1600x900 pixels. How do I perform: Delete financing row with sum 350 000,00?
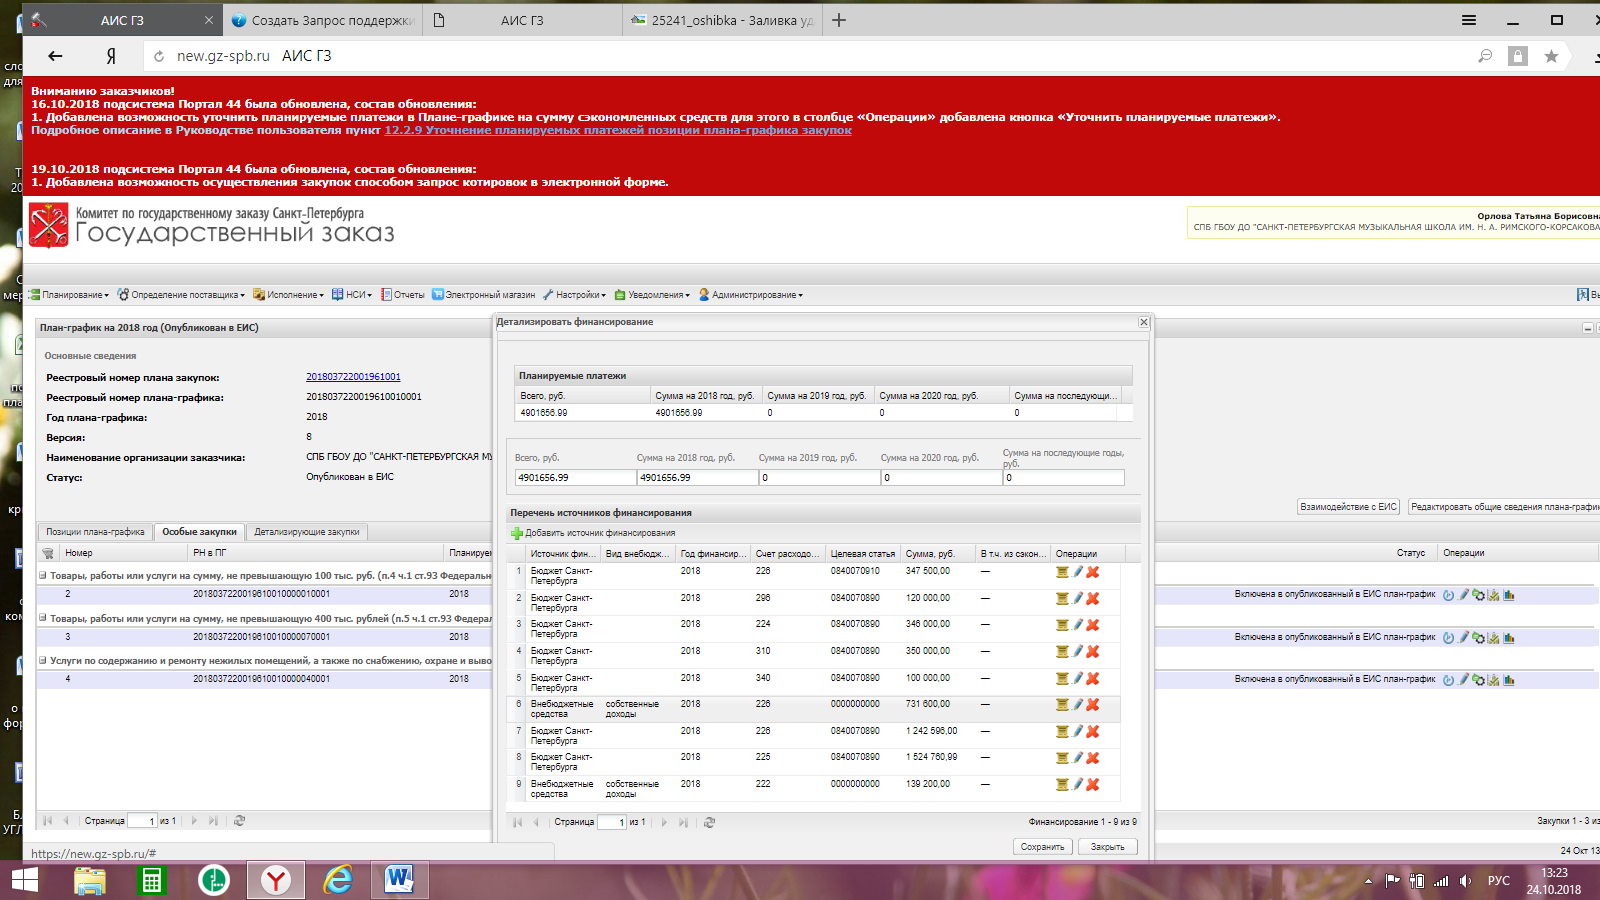tap(1093, 651)
